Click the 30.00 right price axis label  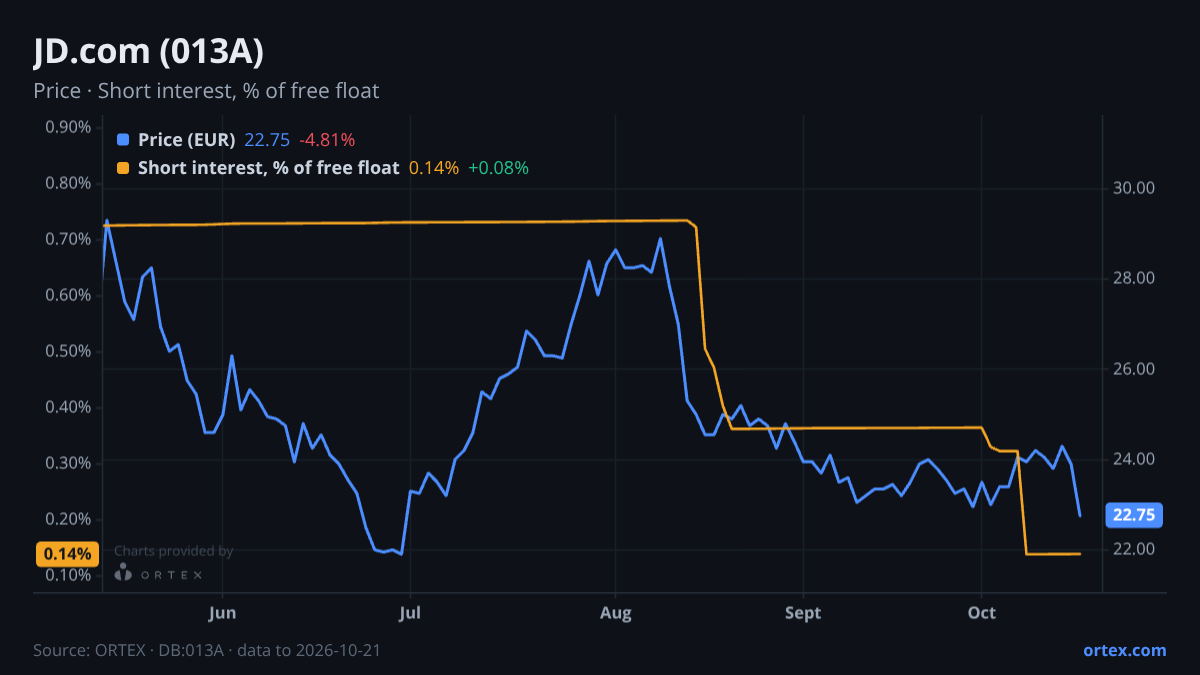coord(1133,188)
